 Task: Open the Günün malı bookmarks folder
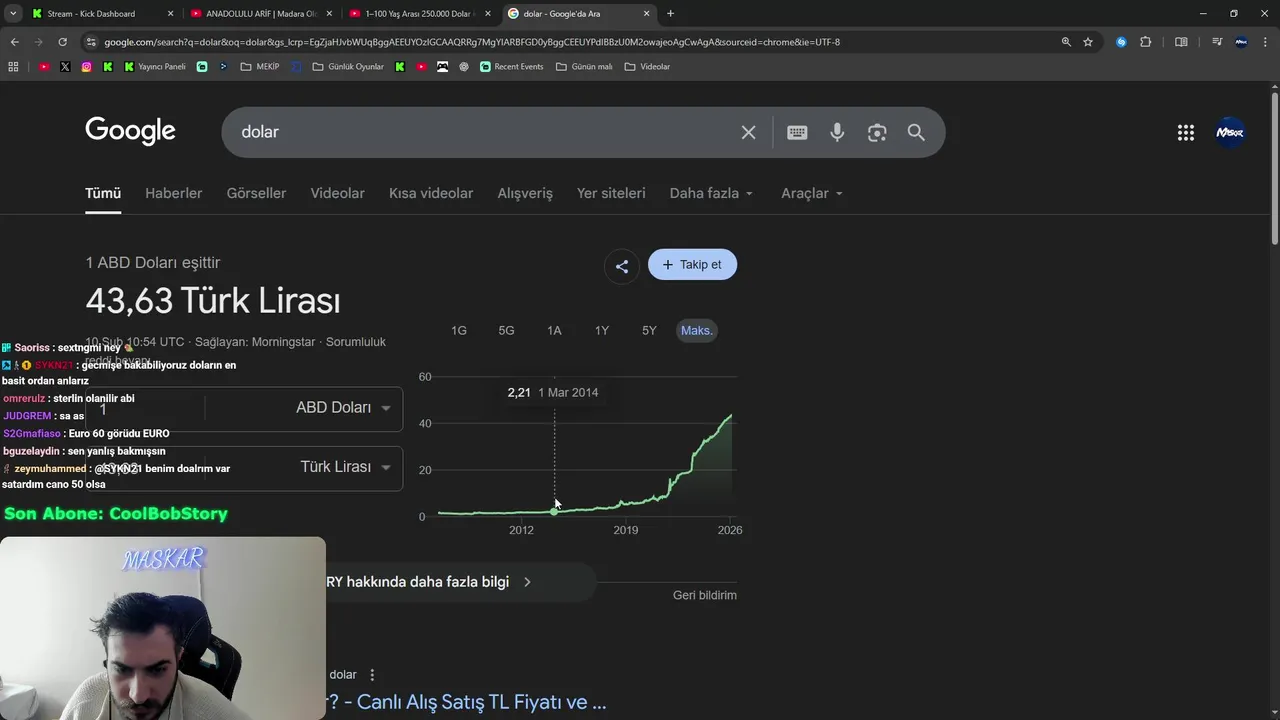[584, 67]
